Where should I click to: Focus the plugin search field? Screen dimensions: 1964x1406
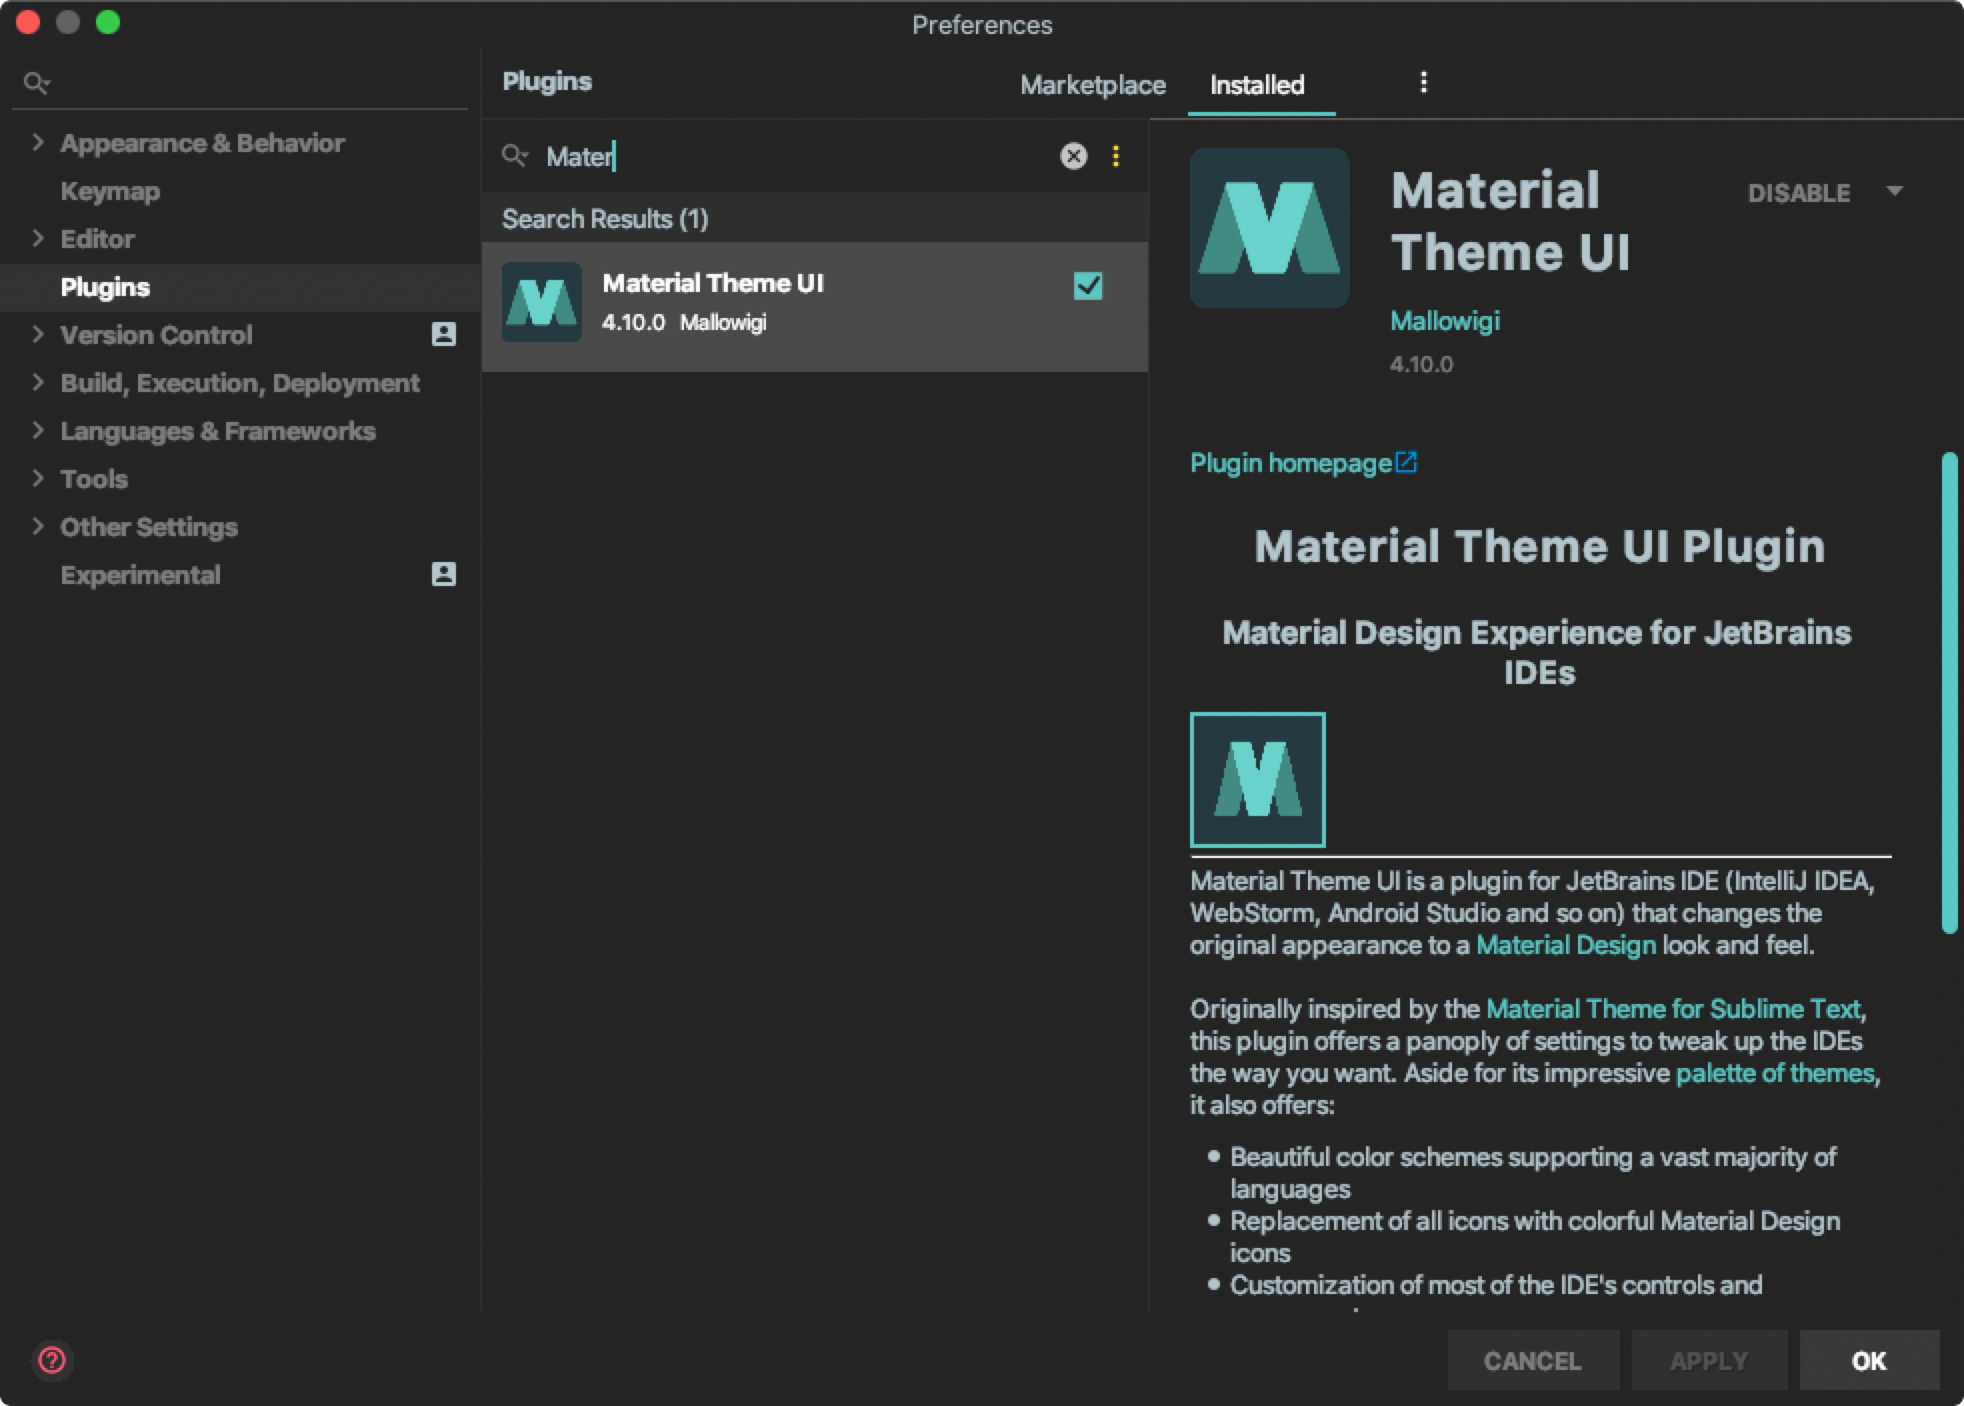tap(800, 156)
